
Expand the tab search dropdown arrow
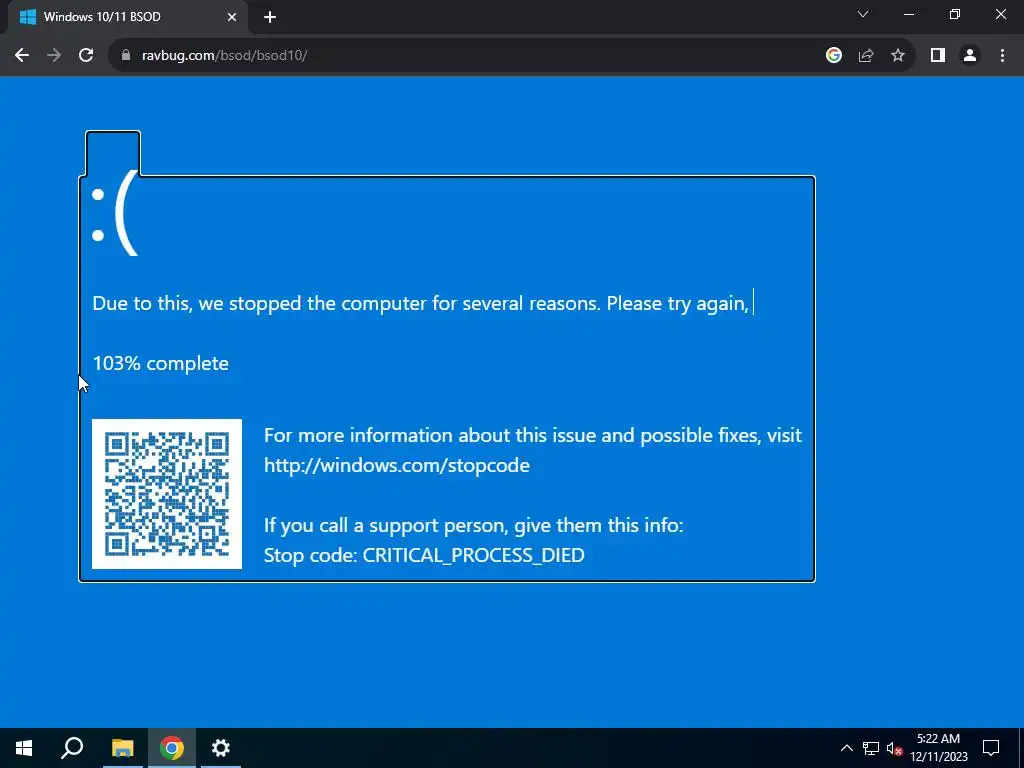click(863, 14)
